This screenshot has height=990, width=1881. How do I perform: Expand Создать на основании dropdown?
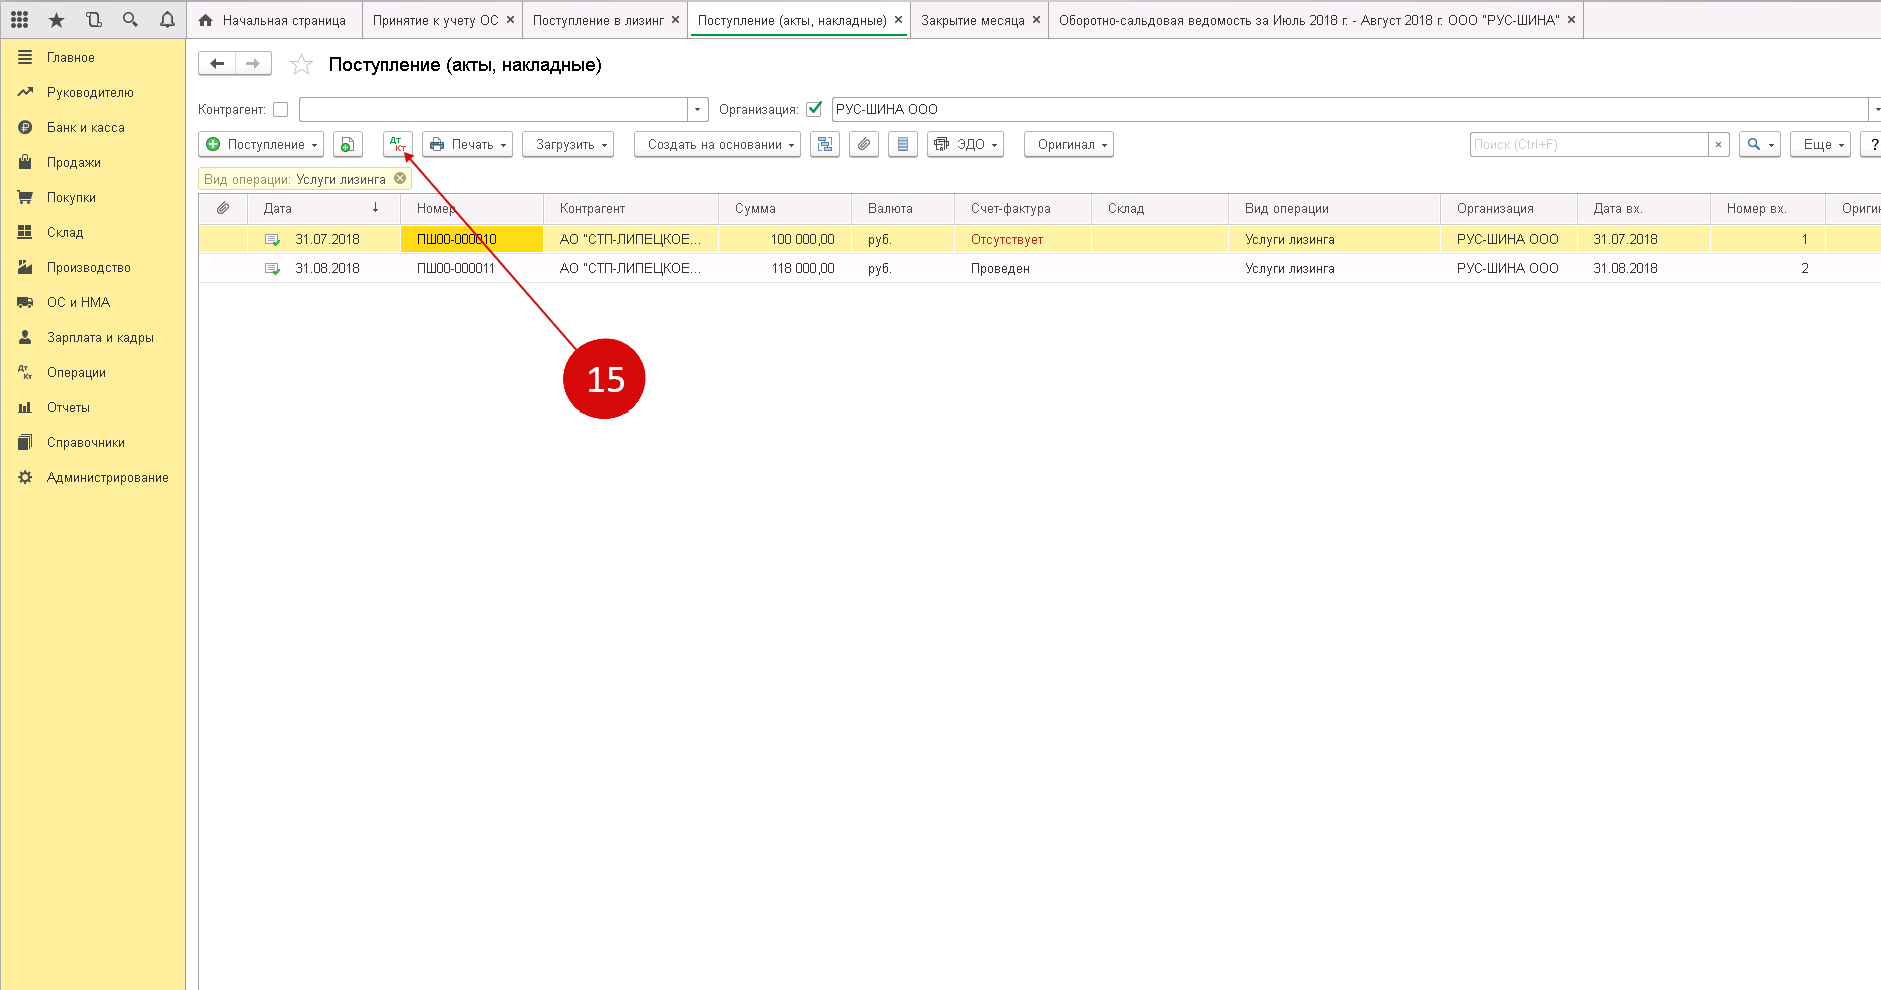coord(717,145)
